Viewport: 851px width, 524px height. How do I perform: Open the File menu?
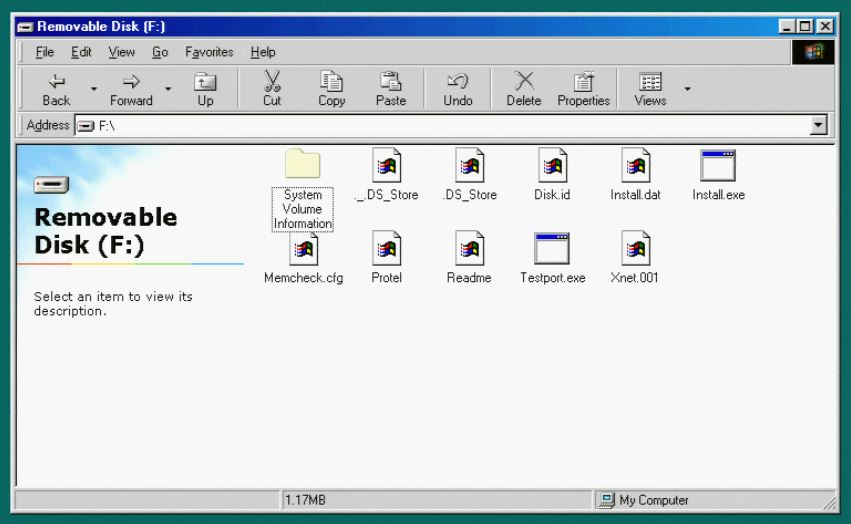point(46,52)
